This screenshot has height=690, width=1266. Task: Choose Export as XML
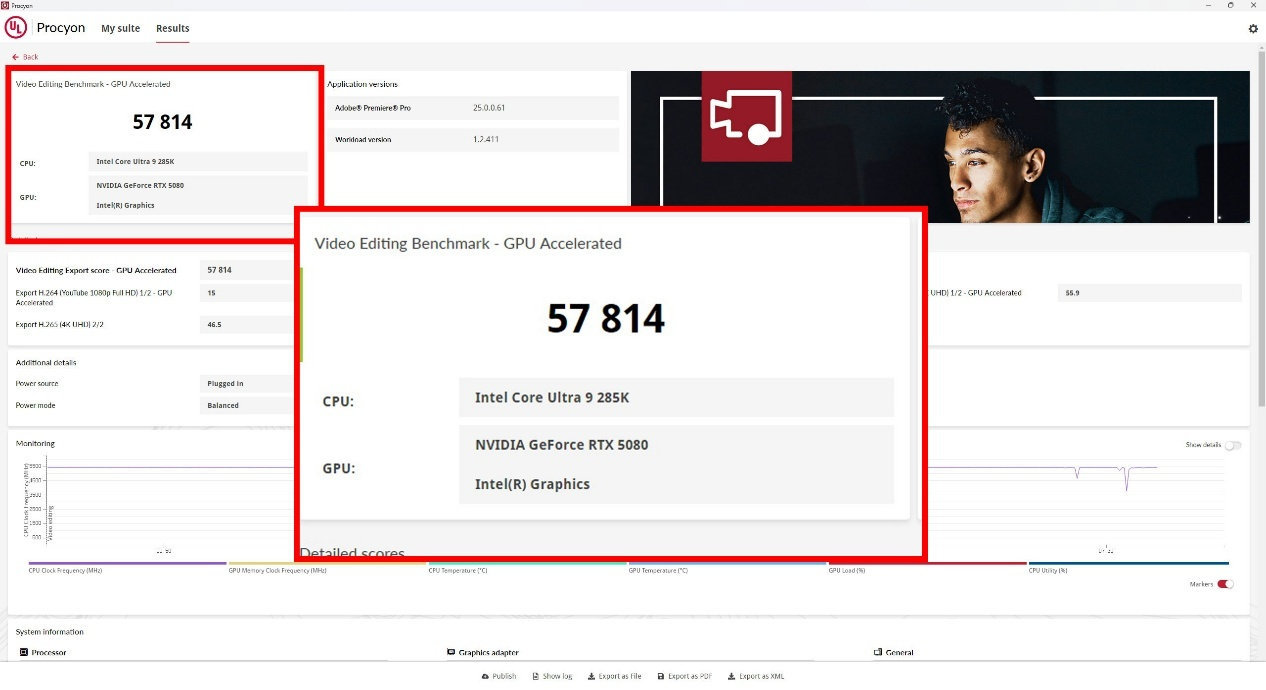(756, 676)
